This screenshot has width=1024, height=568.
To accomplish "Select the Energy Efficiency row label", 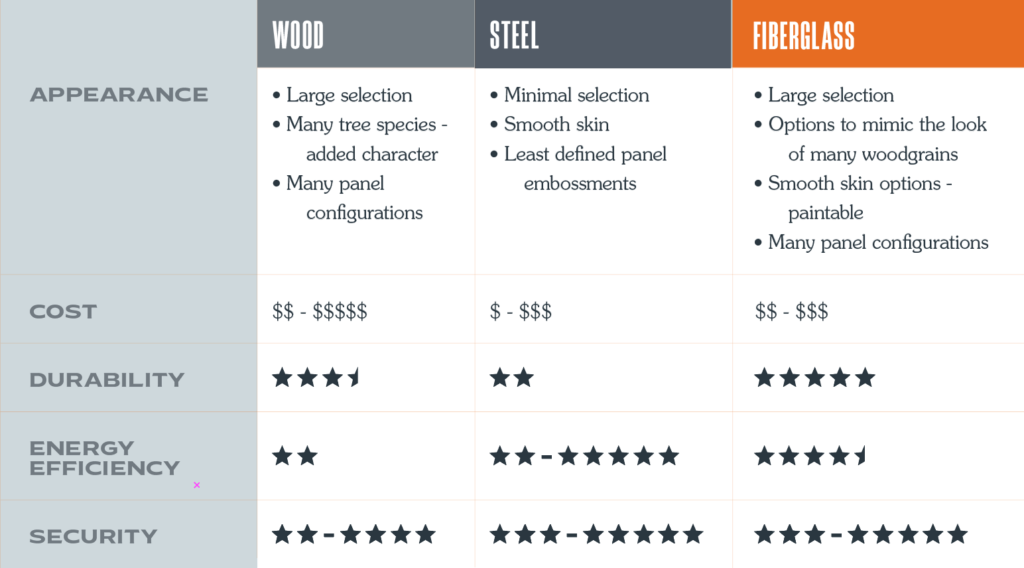I will tap(104, 458).
